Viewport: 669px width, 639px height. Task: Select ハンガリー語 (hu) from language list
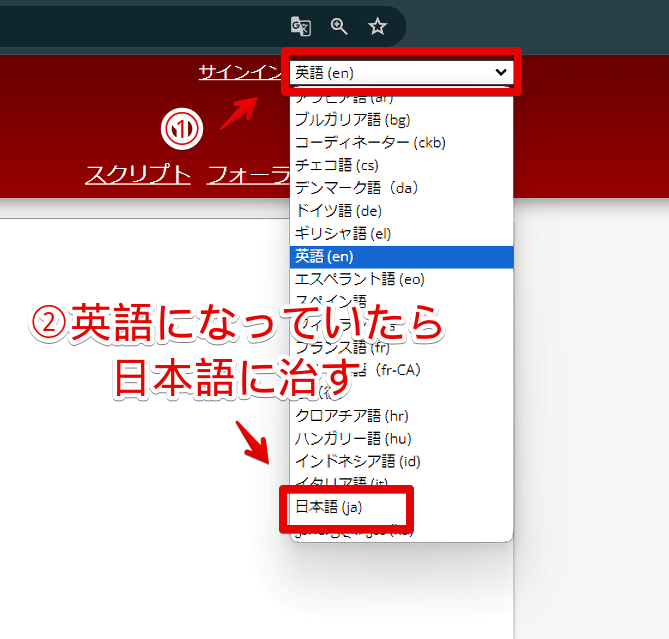point(401,439)
